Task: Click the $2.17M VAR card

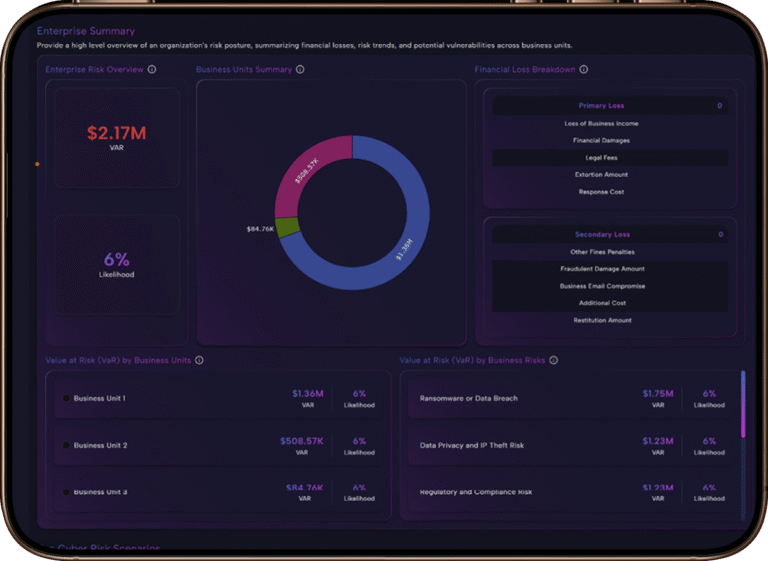Action: (x=117, y=137)
